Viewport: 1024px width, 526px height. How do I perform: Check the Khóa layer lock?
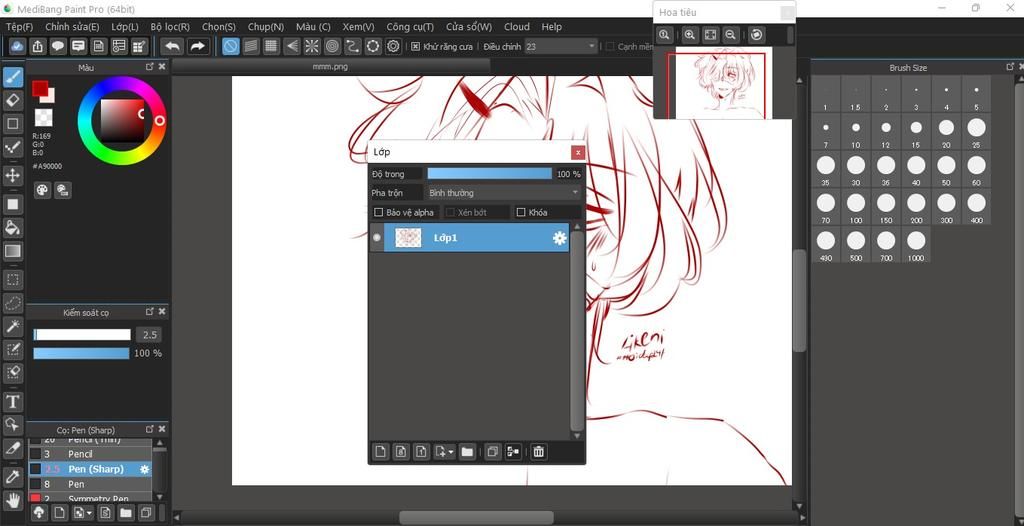pyautogui.click(x=520, y=212)
